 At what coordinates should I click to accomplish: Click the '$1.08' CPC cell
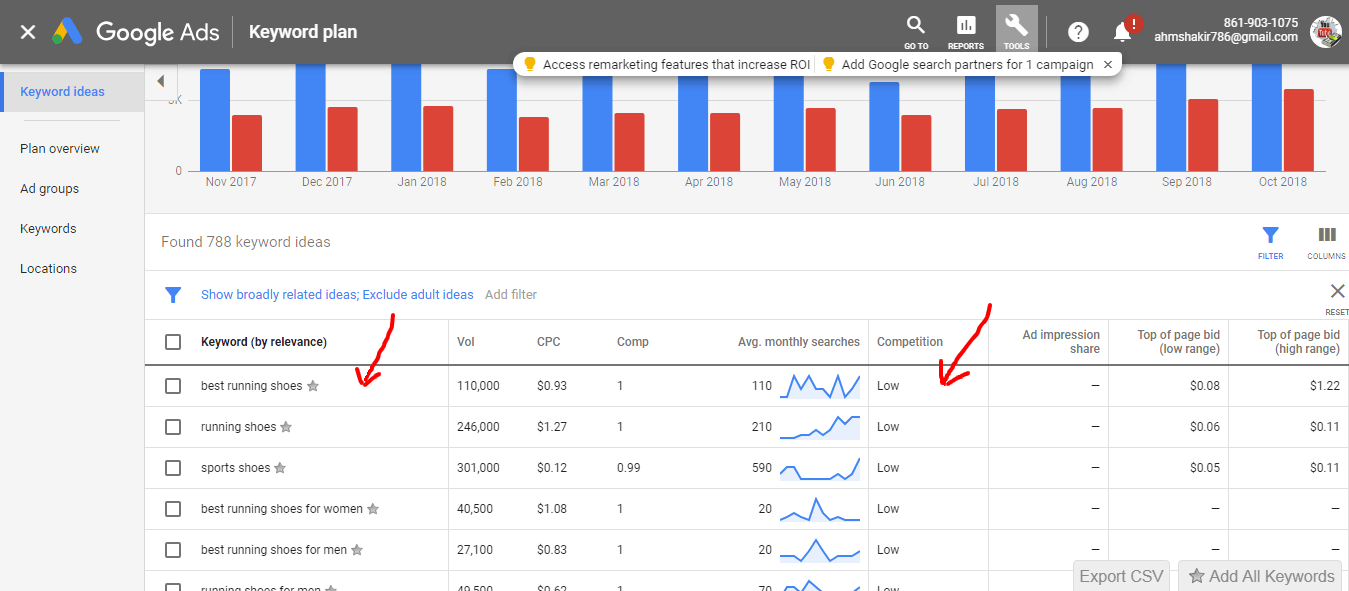(553, 509)
